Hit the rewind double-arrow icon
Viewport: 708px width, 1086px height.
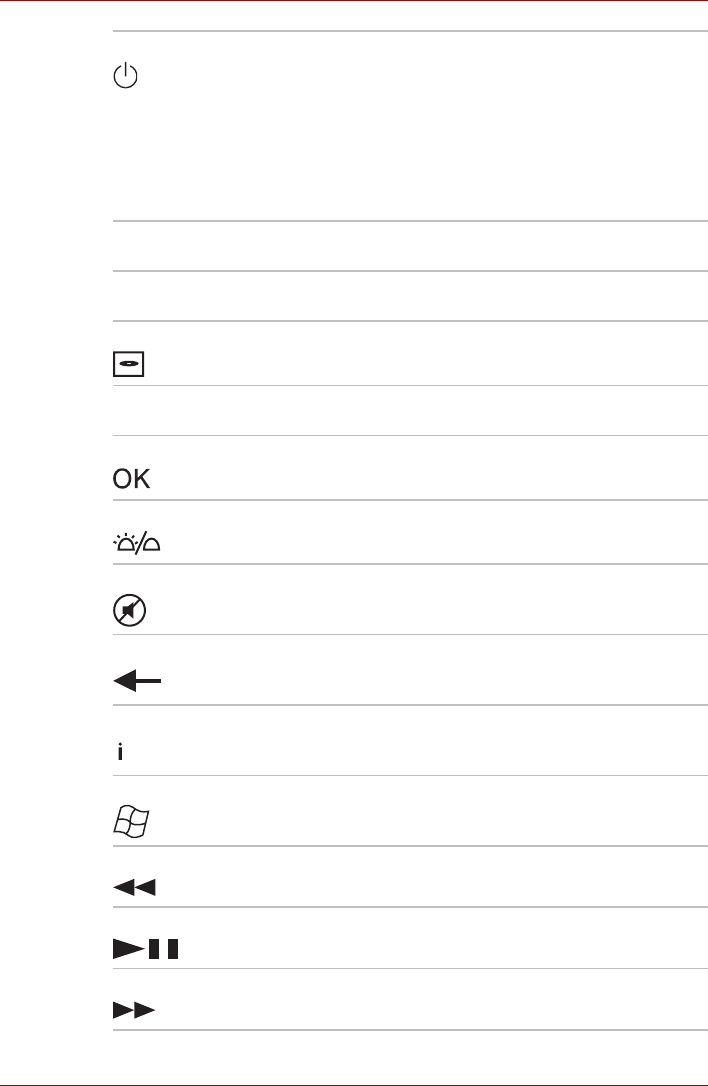(x=134, y=887)
